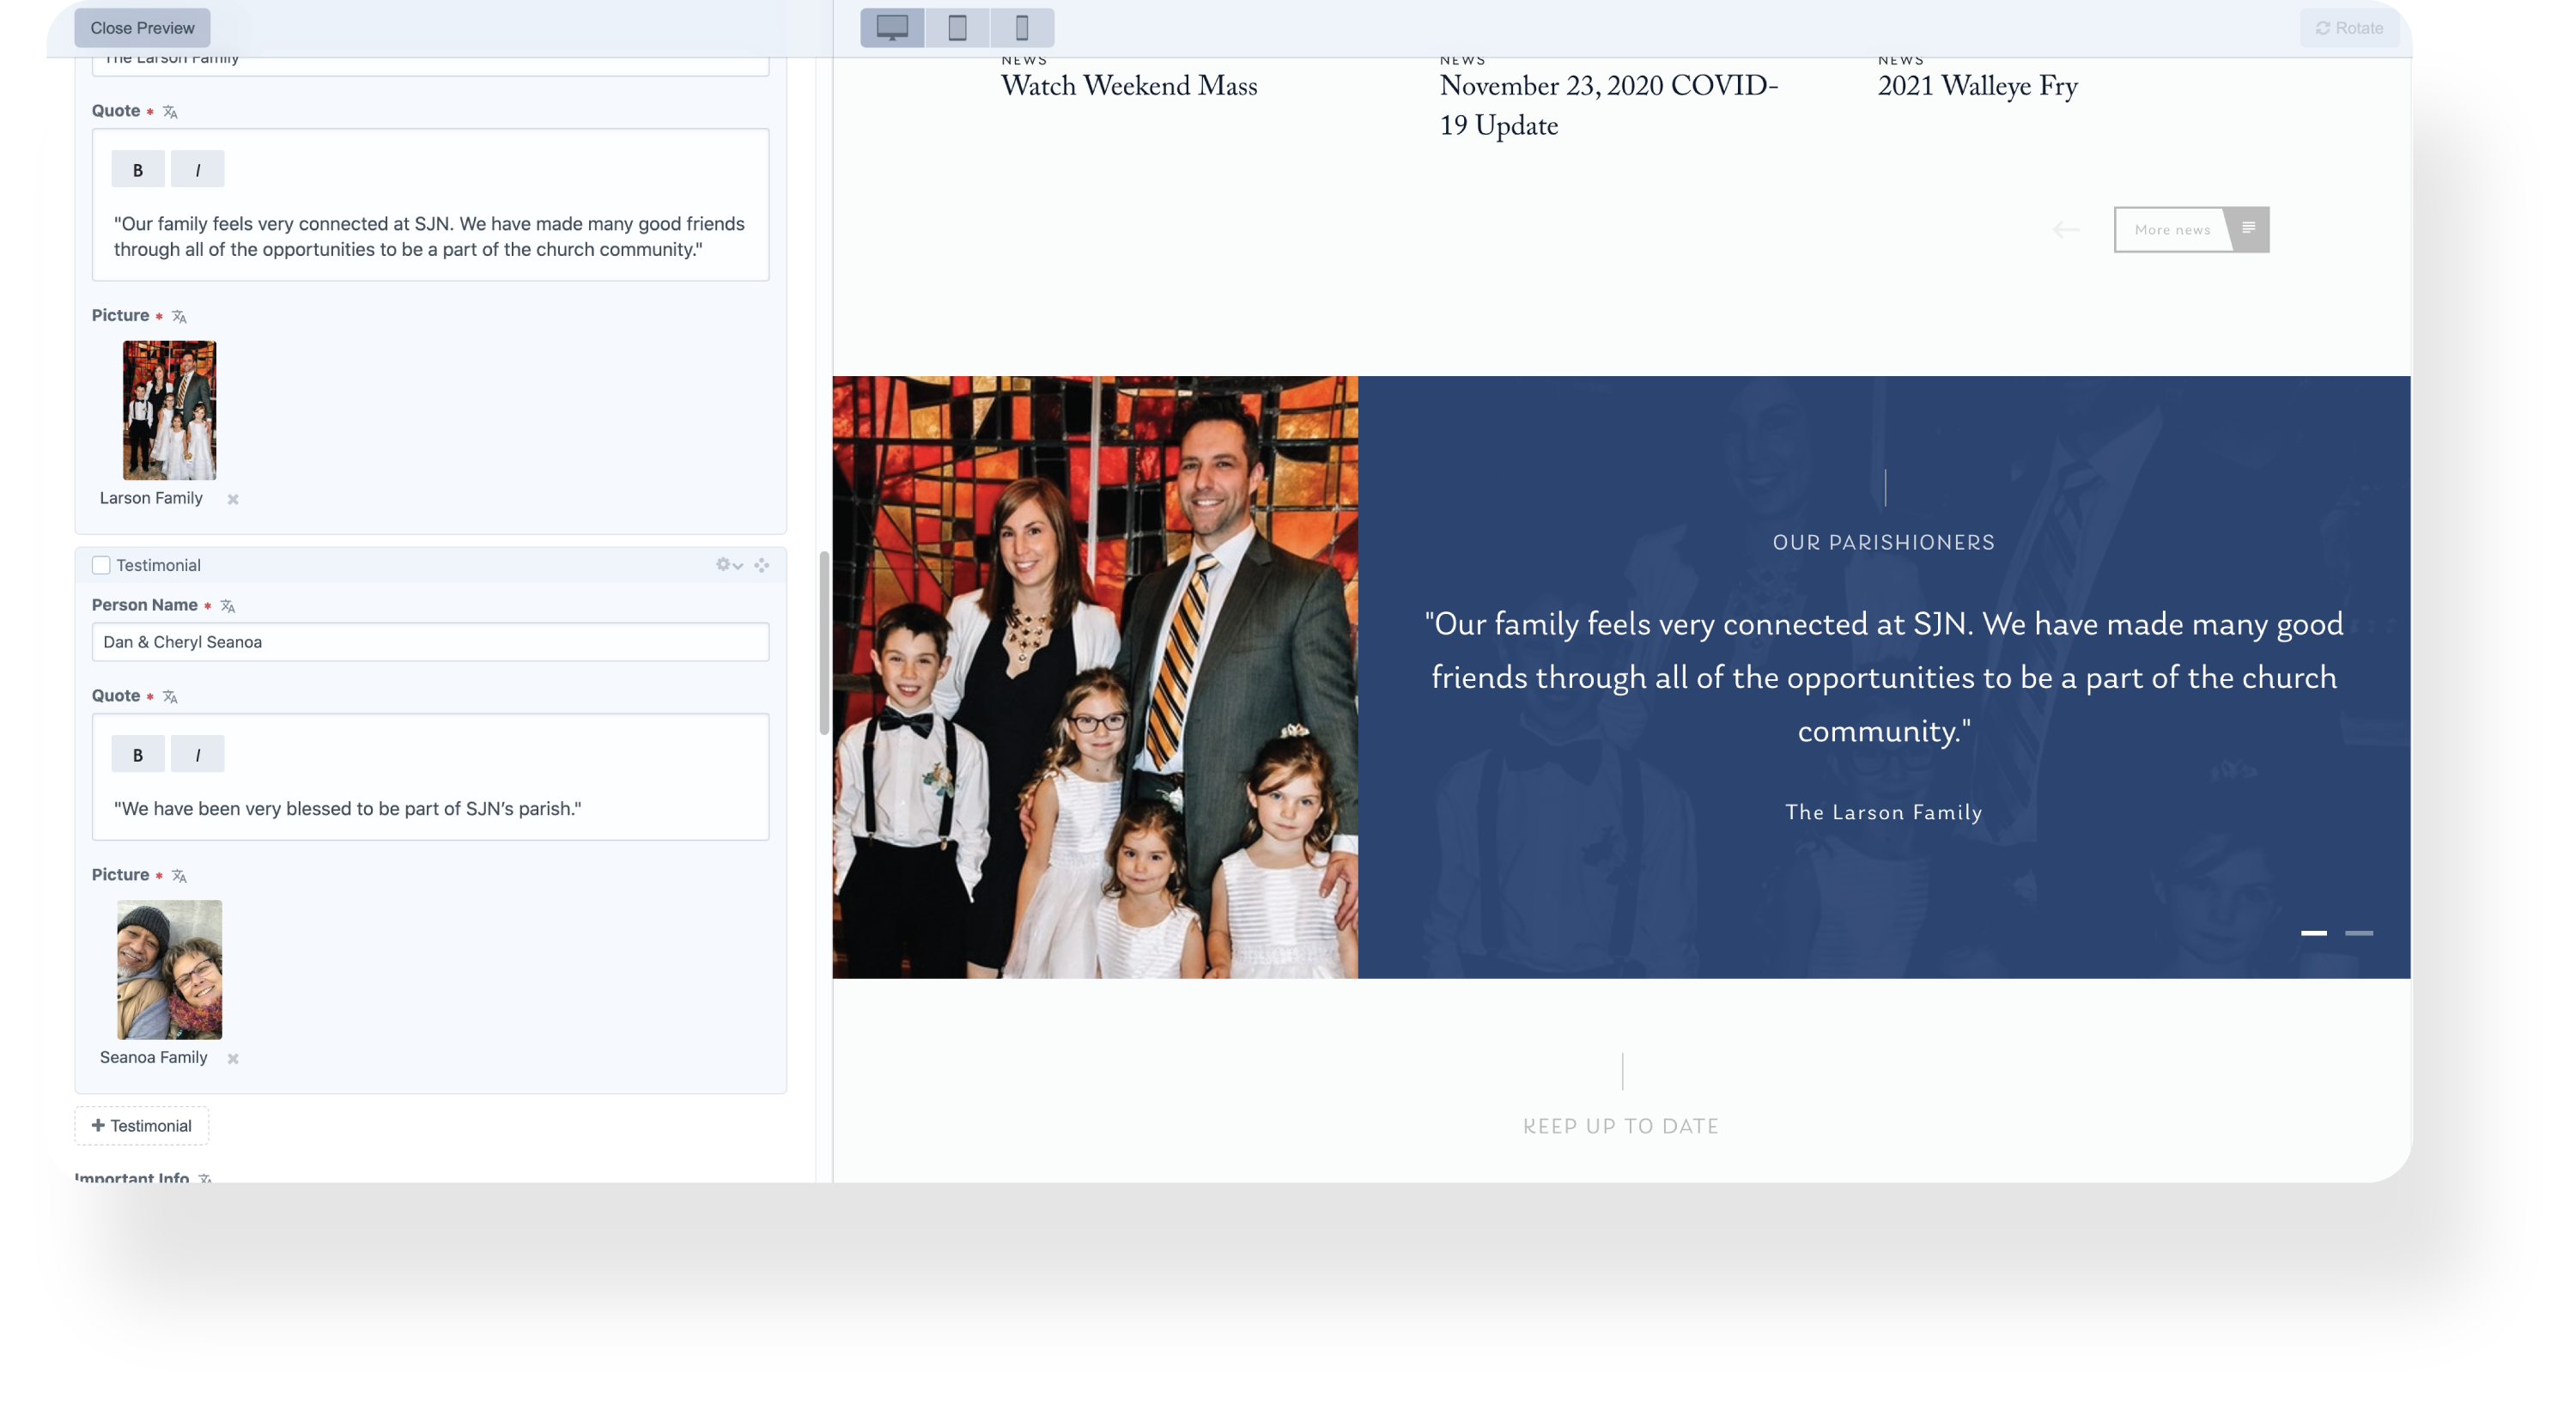Click the KEEP UP TO DATE heading
This screenshot has height=1404, width=2576.
tap(1621, 1126)
